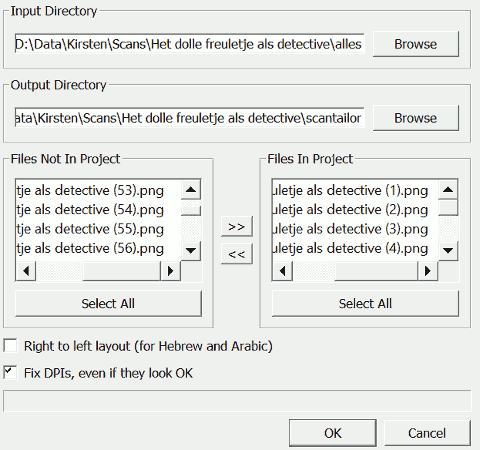Enable Right to left layout checkbox
Image resolution: width=480 pixels, height=450 pixels.
coord(10,345)
